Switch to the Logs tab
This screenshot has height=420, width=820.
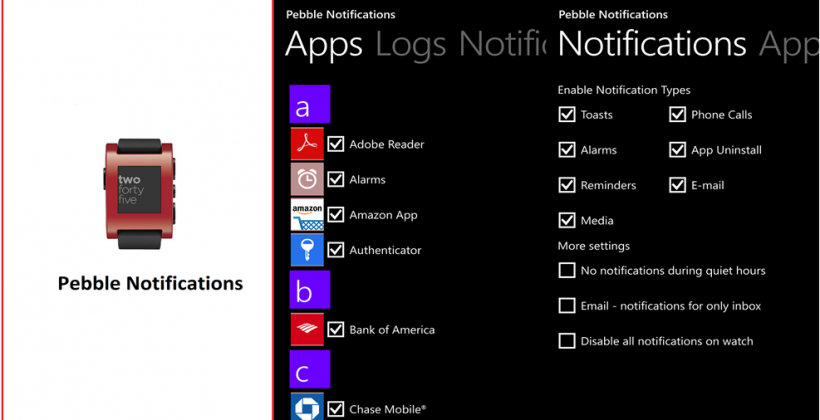(412, 44)
